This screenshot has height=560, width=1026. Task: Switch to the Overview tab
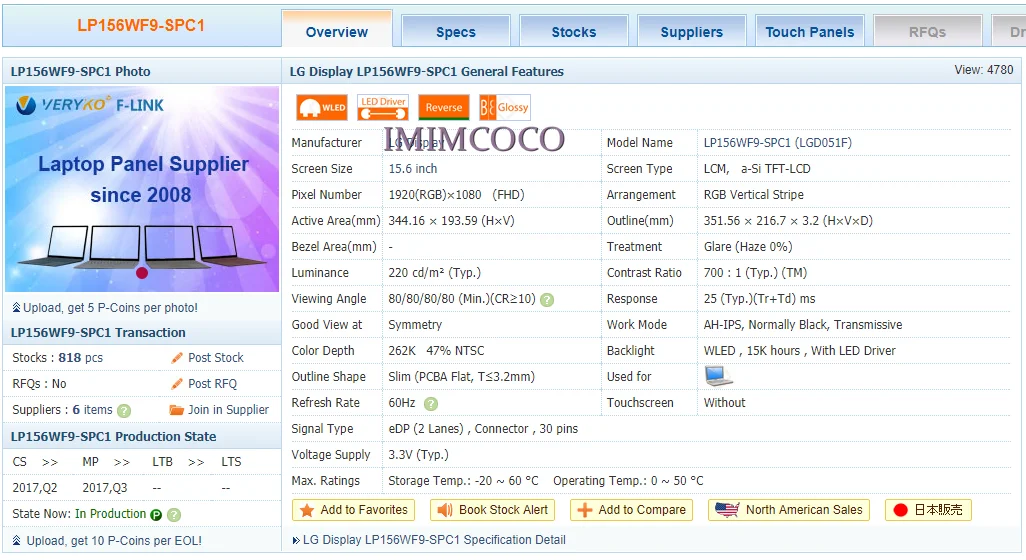(337, 32)
